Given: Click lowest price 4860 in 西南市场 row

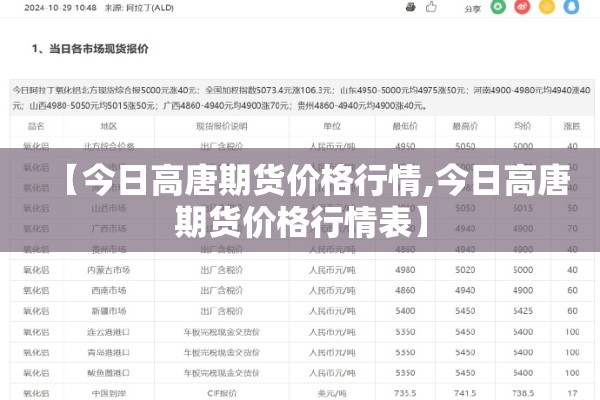Looking at the screenshot, I should pyautogui.click(x=405, y=291).
